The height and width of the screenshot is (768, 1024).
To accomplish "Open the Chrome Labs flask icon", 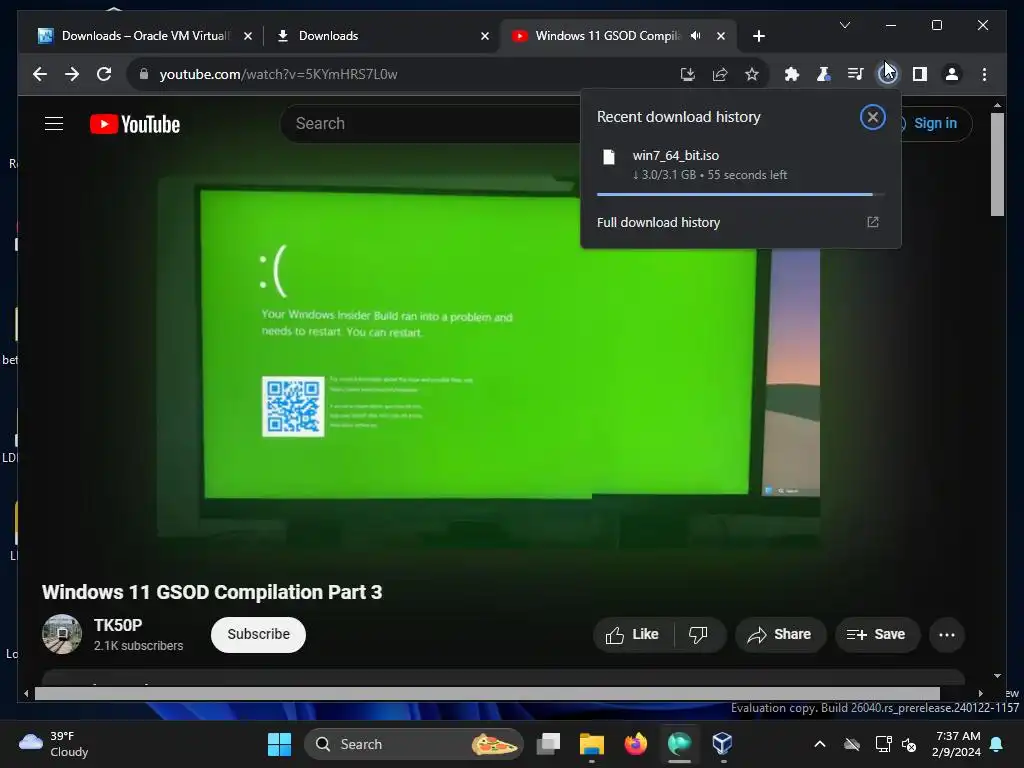I will click(x=824, y=74).
